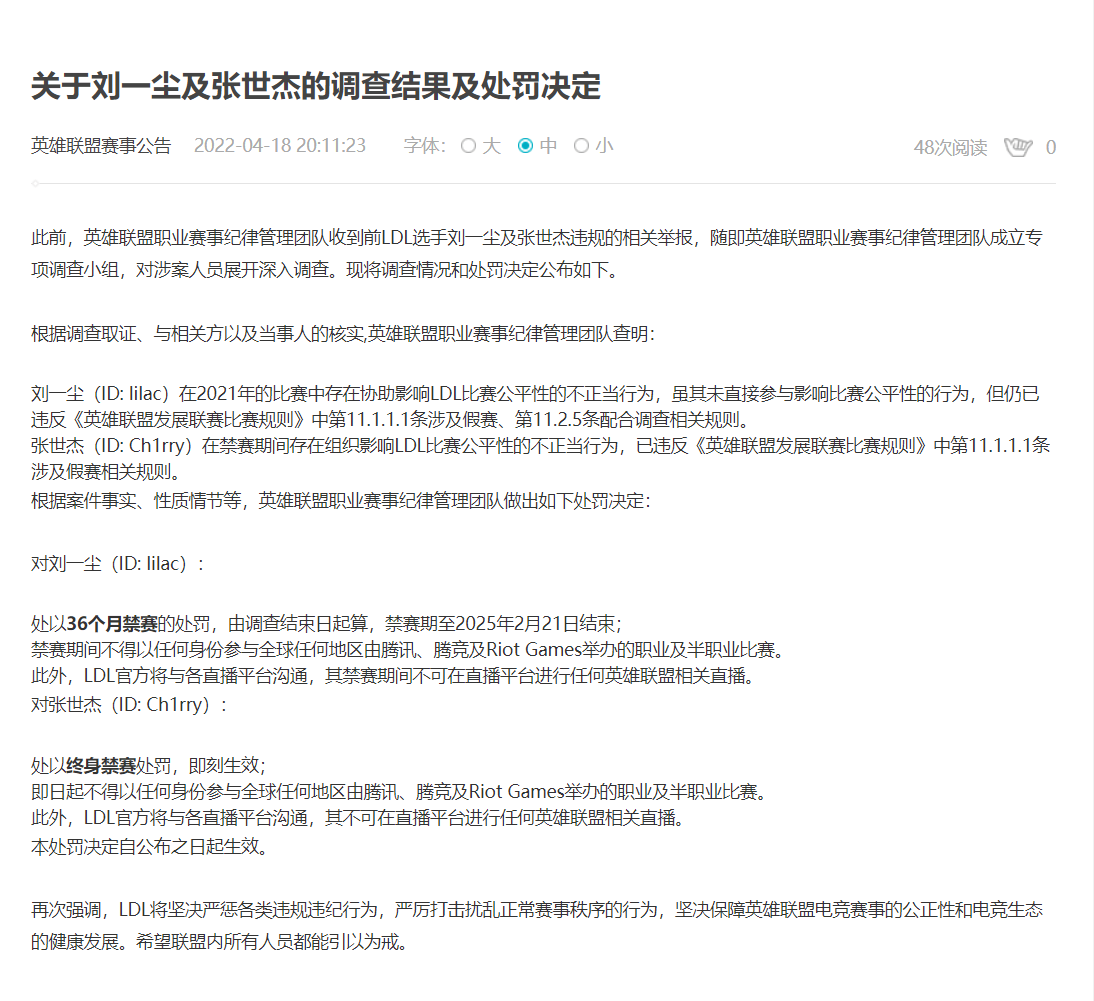The width and height of the screenshot is (1094, 1001).
Task: Select the 大 large font size radio
Action: pyautogui.click(x=468, y=146)
